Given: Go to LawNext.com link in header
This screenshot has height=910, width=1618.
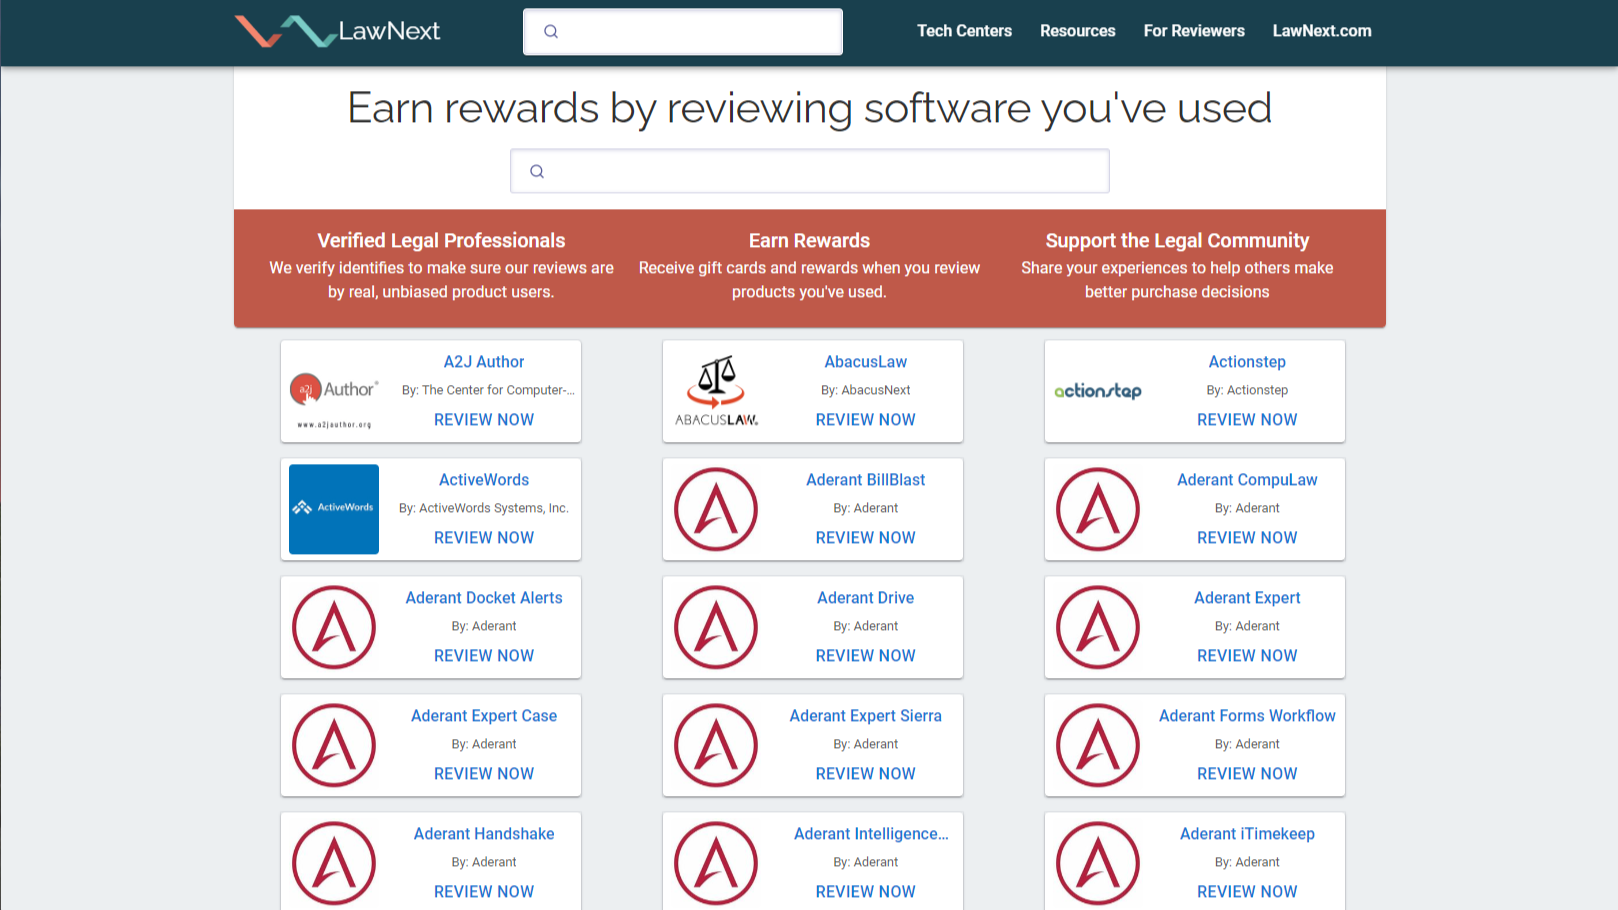Looking at the screenshot, I should tap(1322, 31).
